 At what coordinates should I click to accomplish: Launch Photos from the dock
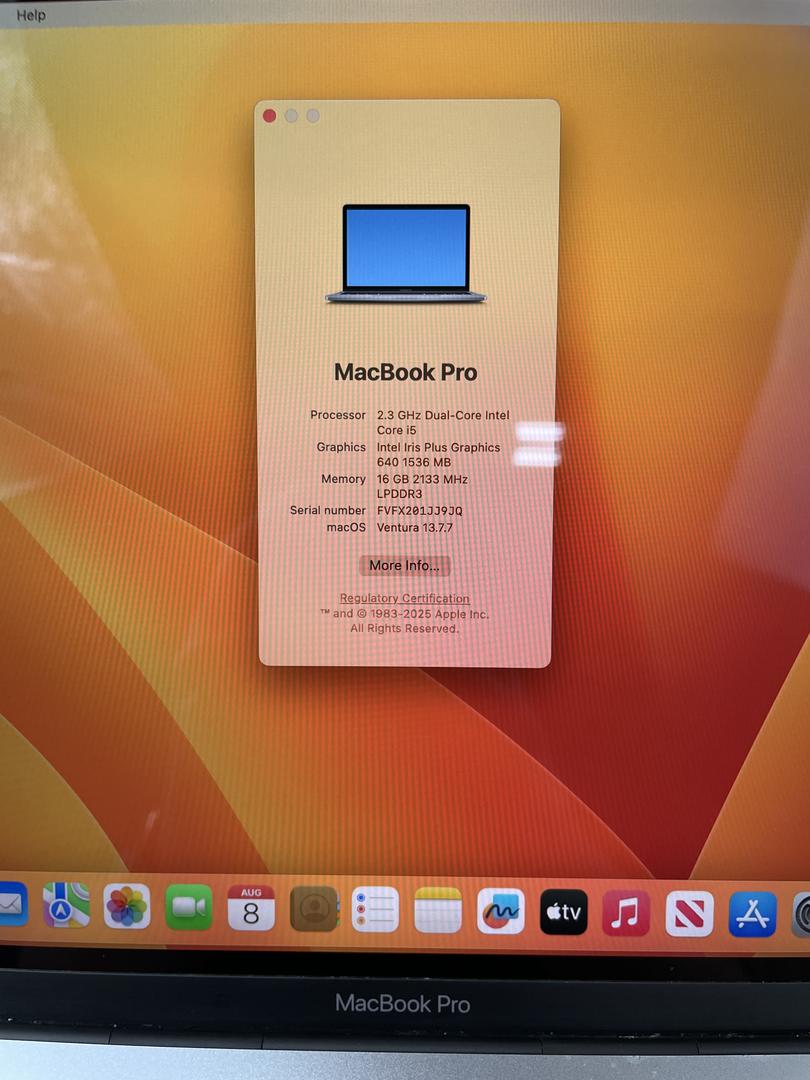click(x=127, y=907)
